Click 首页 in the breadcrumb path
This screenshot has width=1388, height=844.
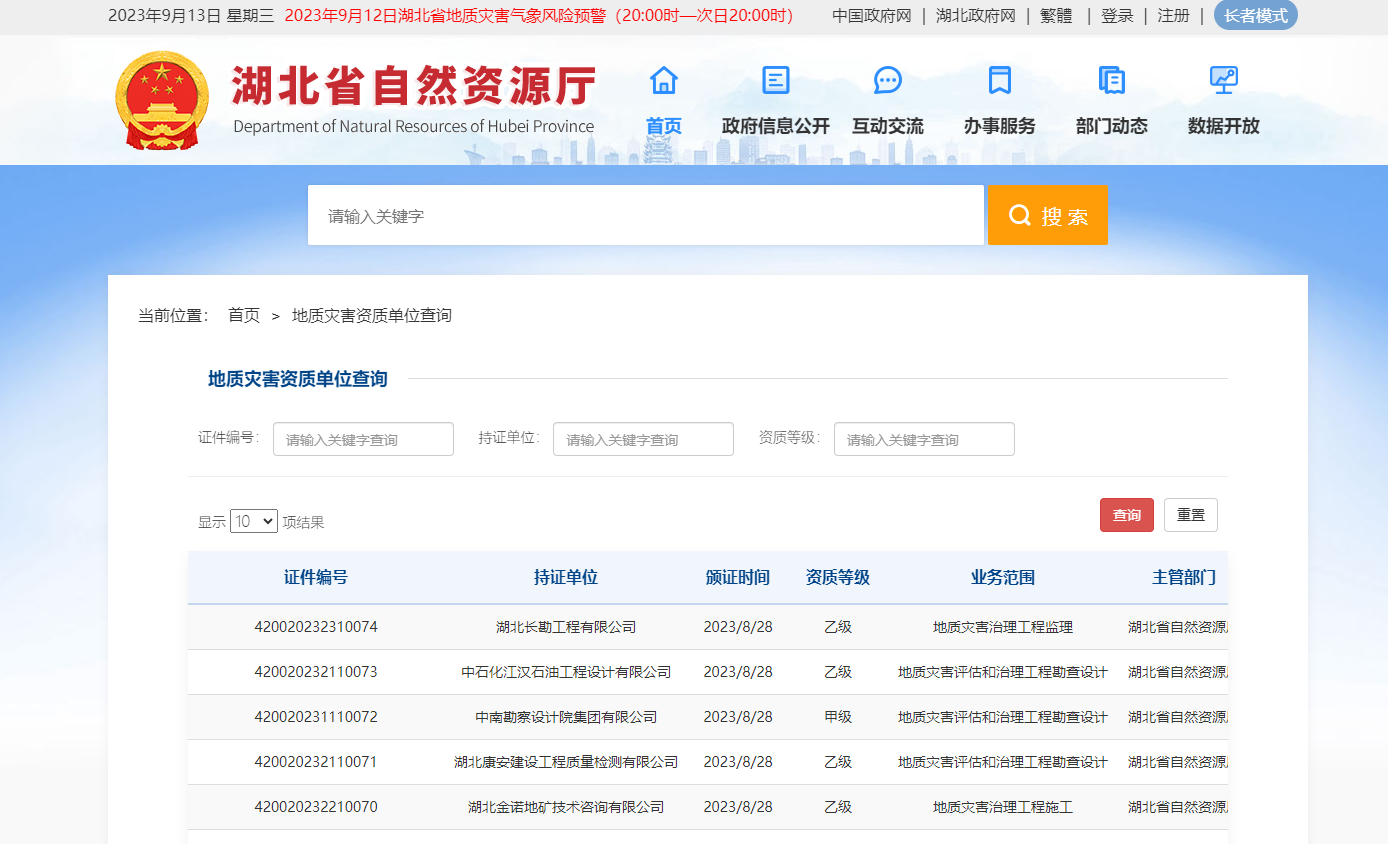pyautogui.click(x=244, y=316)
